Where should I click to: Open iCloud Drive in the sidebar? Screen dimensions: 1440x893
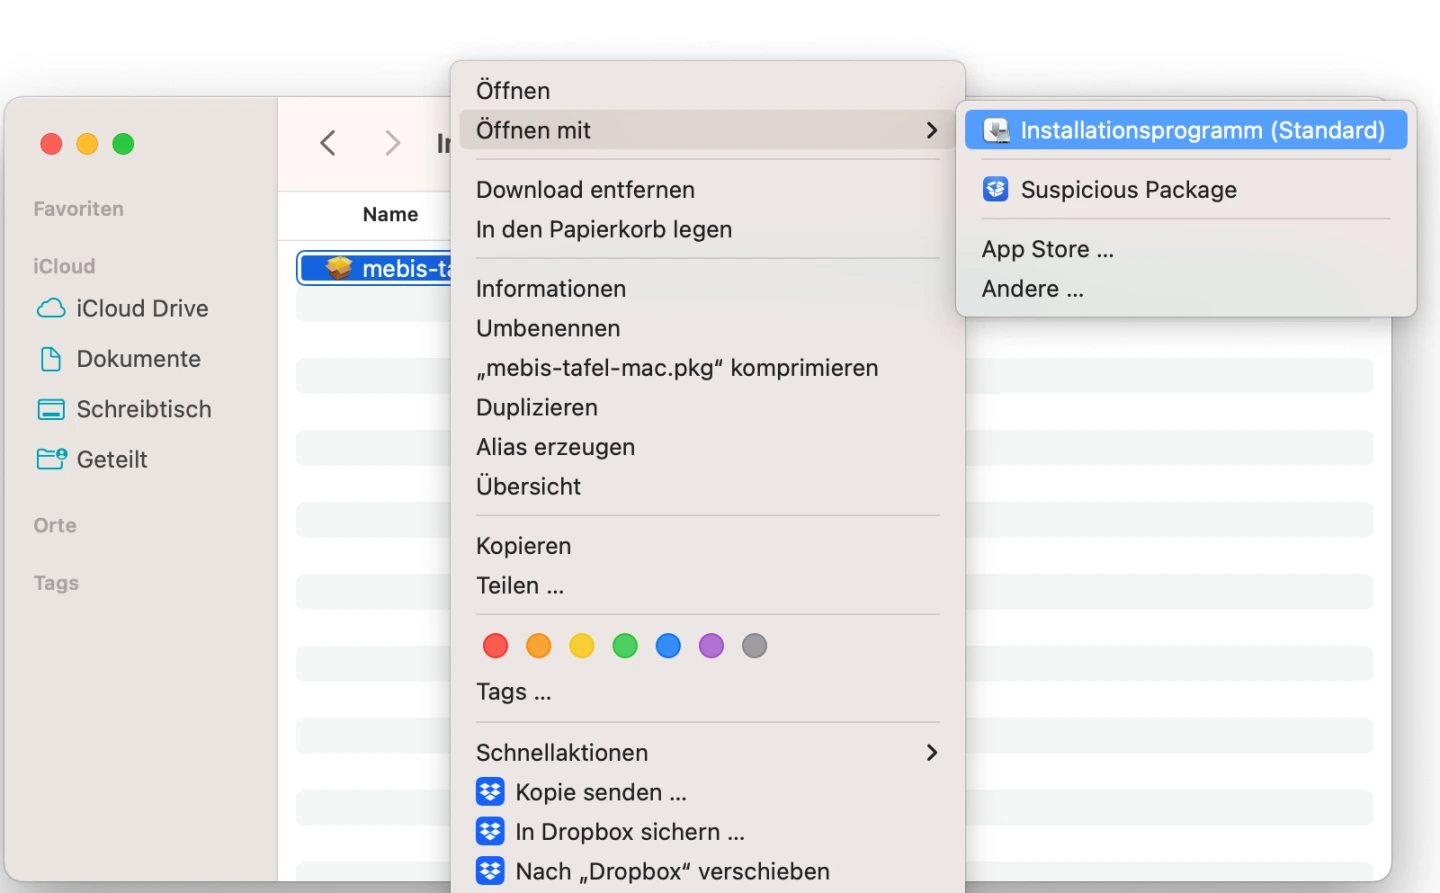click(x=141, y=309)
